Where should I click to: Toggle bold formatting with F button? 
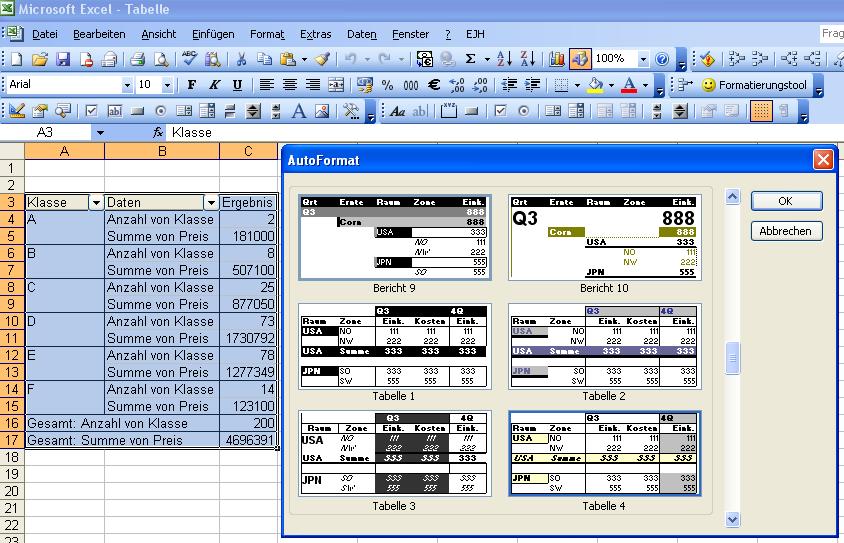[191, 86]
